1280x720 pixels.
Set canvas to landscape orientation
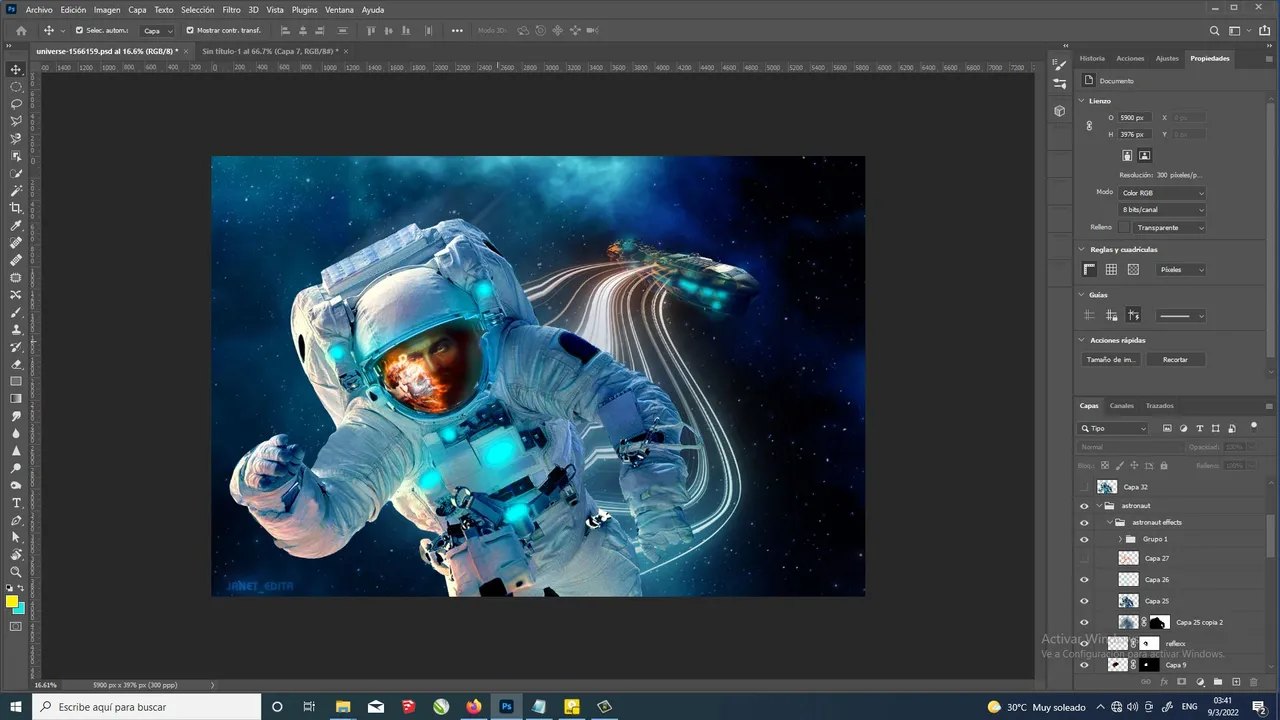(1145, 155)
